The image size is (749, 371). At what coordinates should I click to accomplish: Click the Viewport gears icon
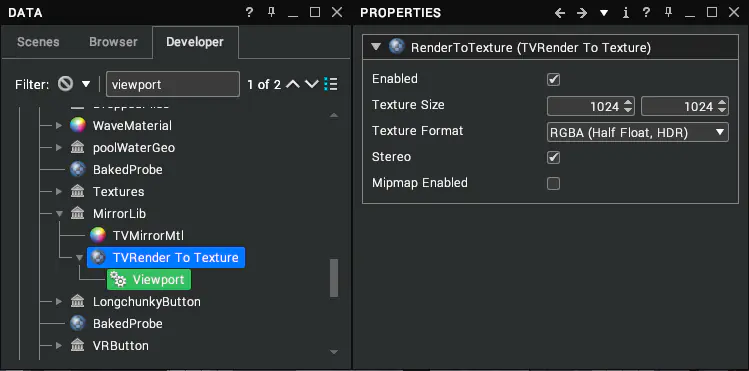point(118,280)
